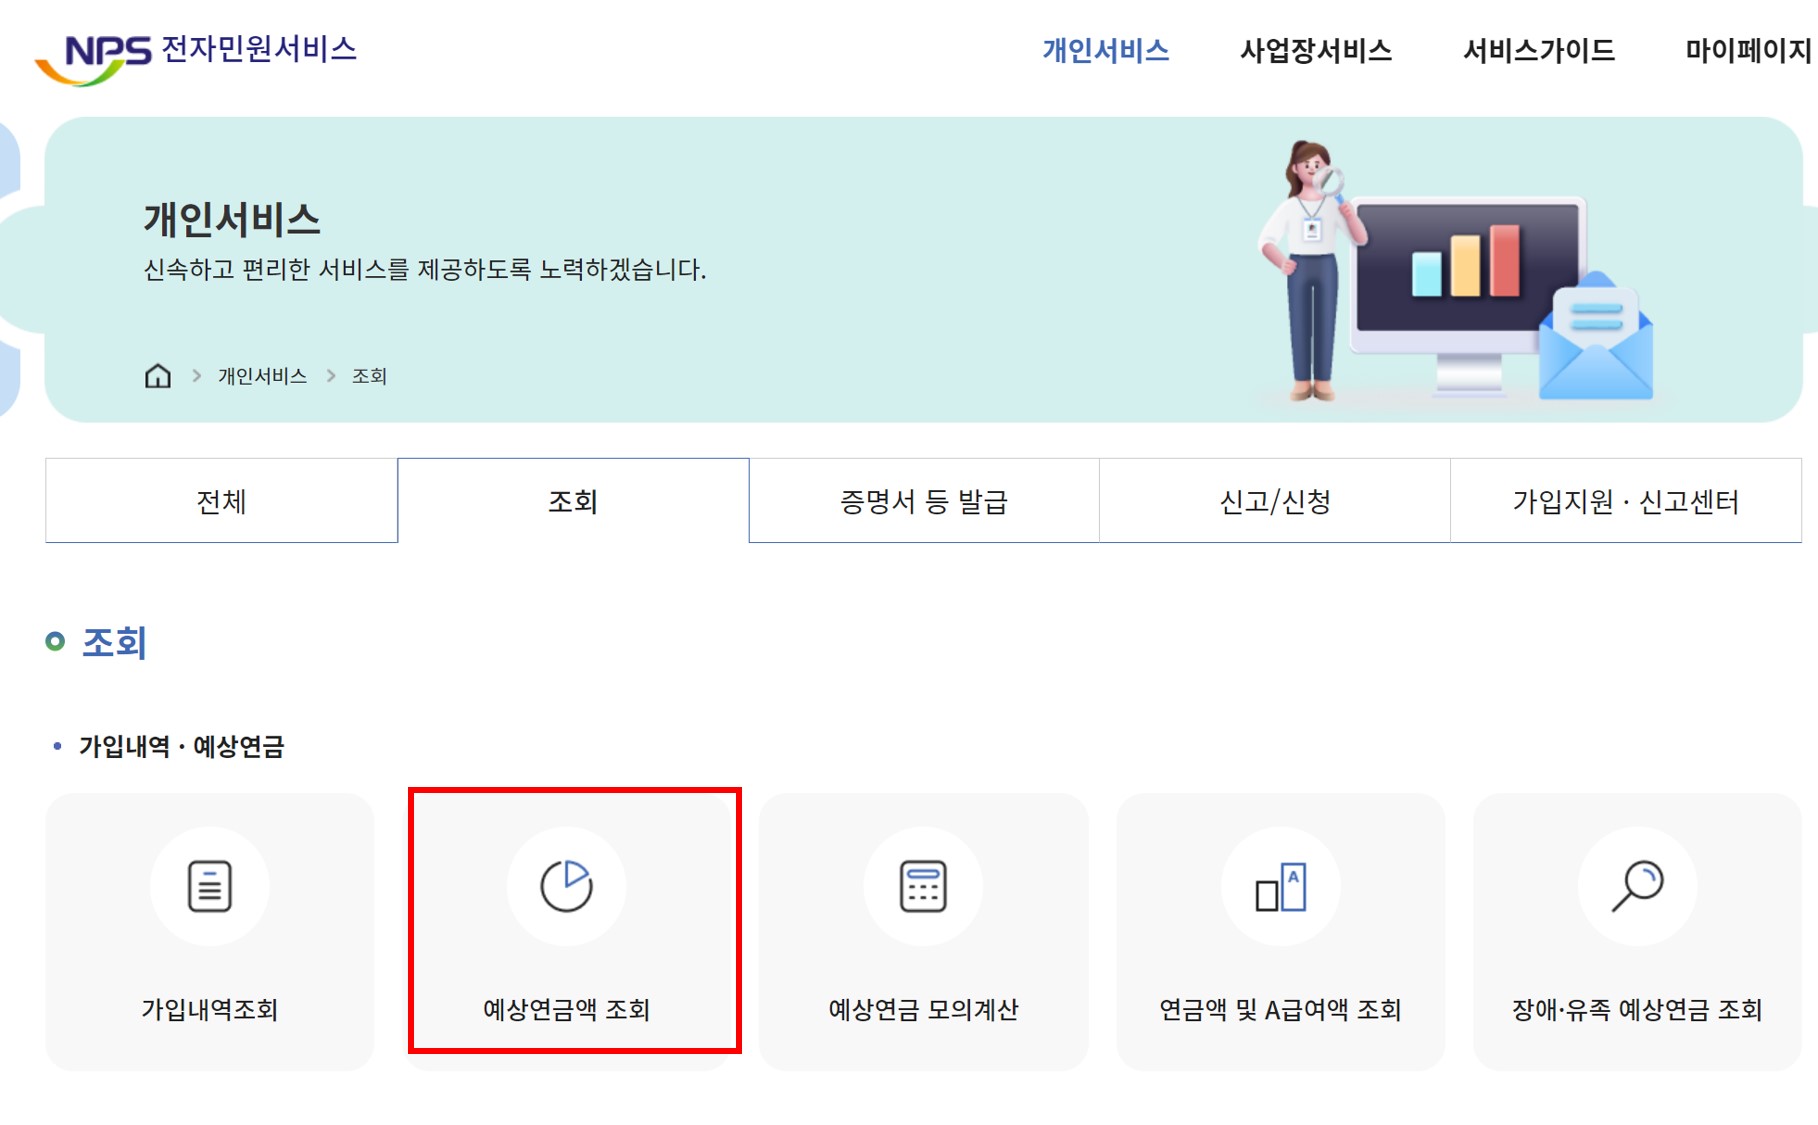Open the 가입지원 · 신고센터 tab
Image resolution: width=1818 pixels, height=1125 pixels.
click(x=1626, y=501)
